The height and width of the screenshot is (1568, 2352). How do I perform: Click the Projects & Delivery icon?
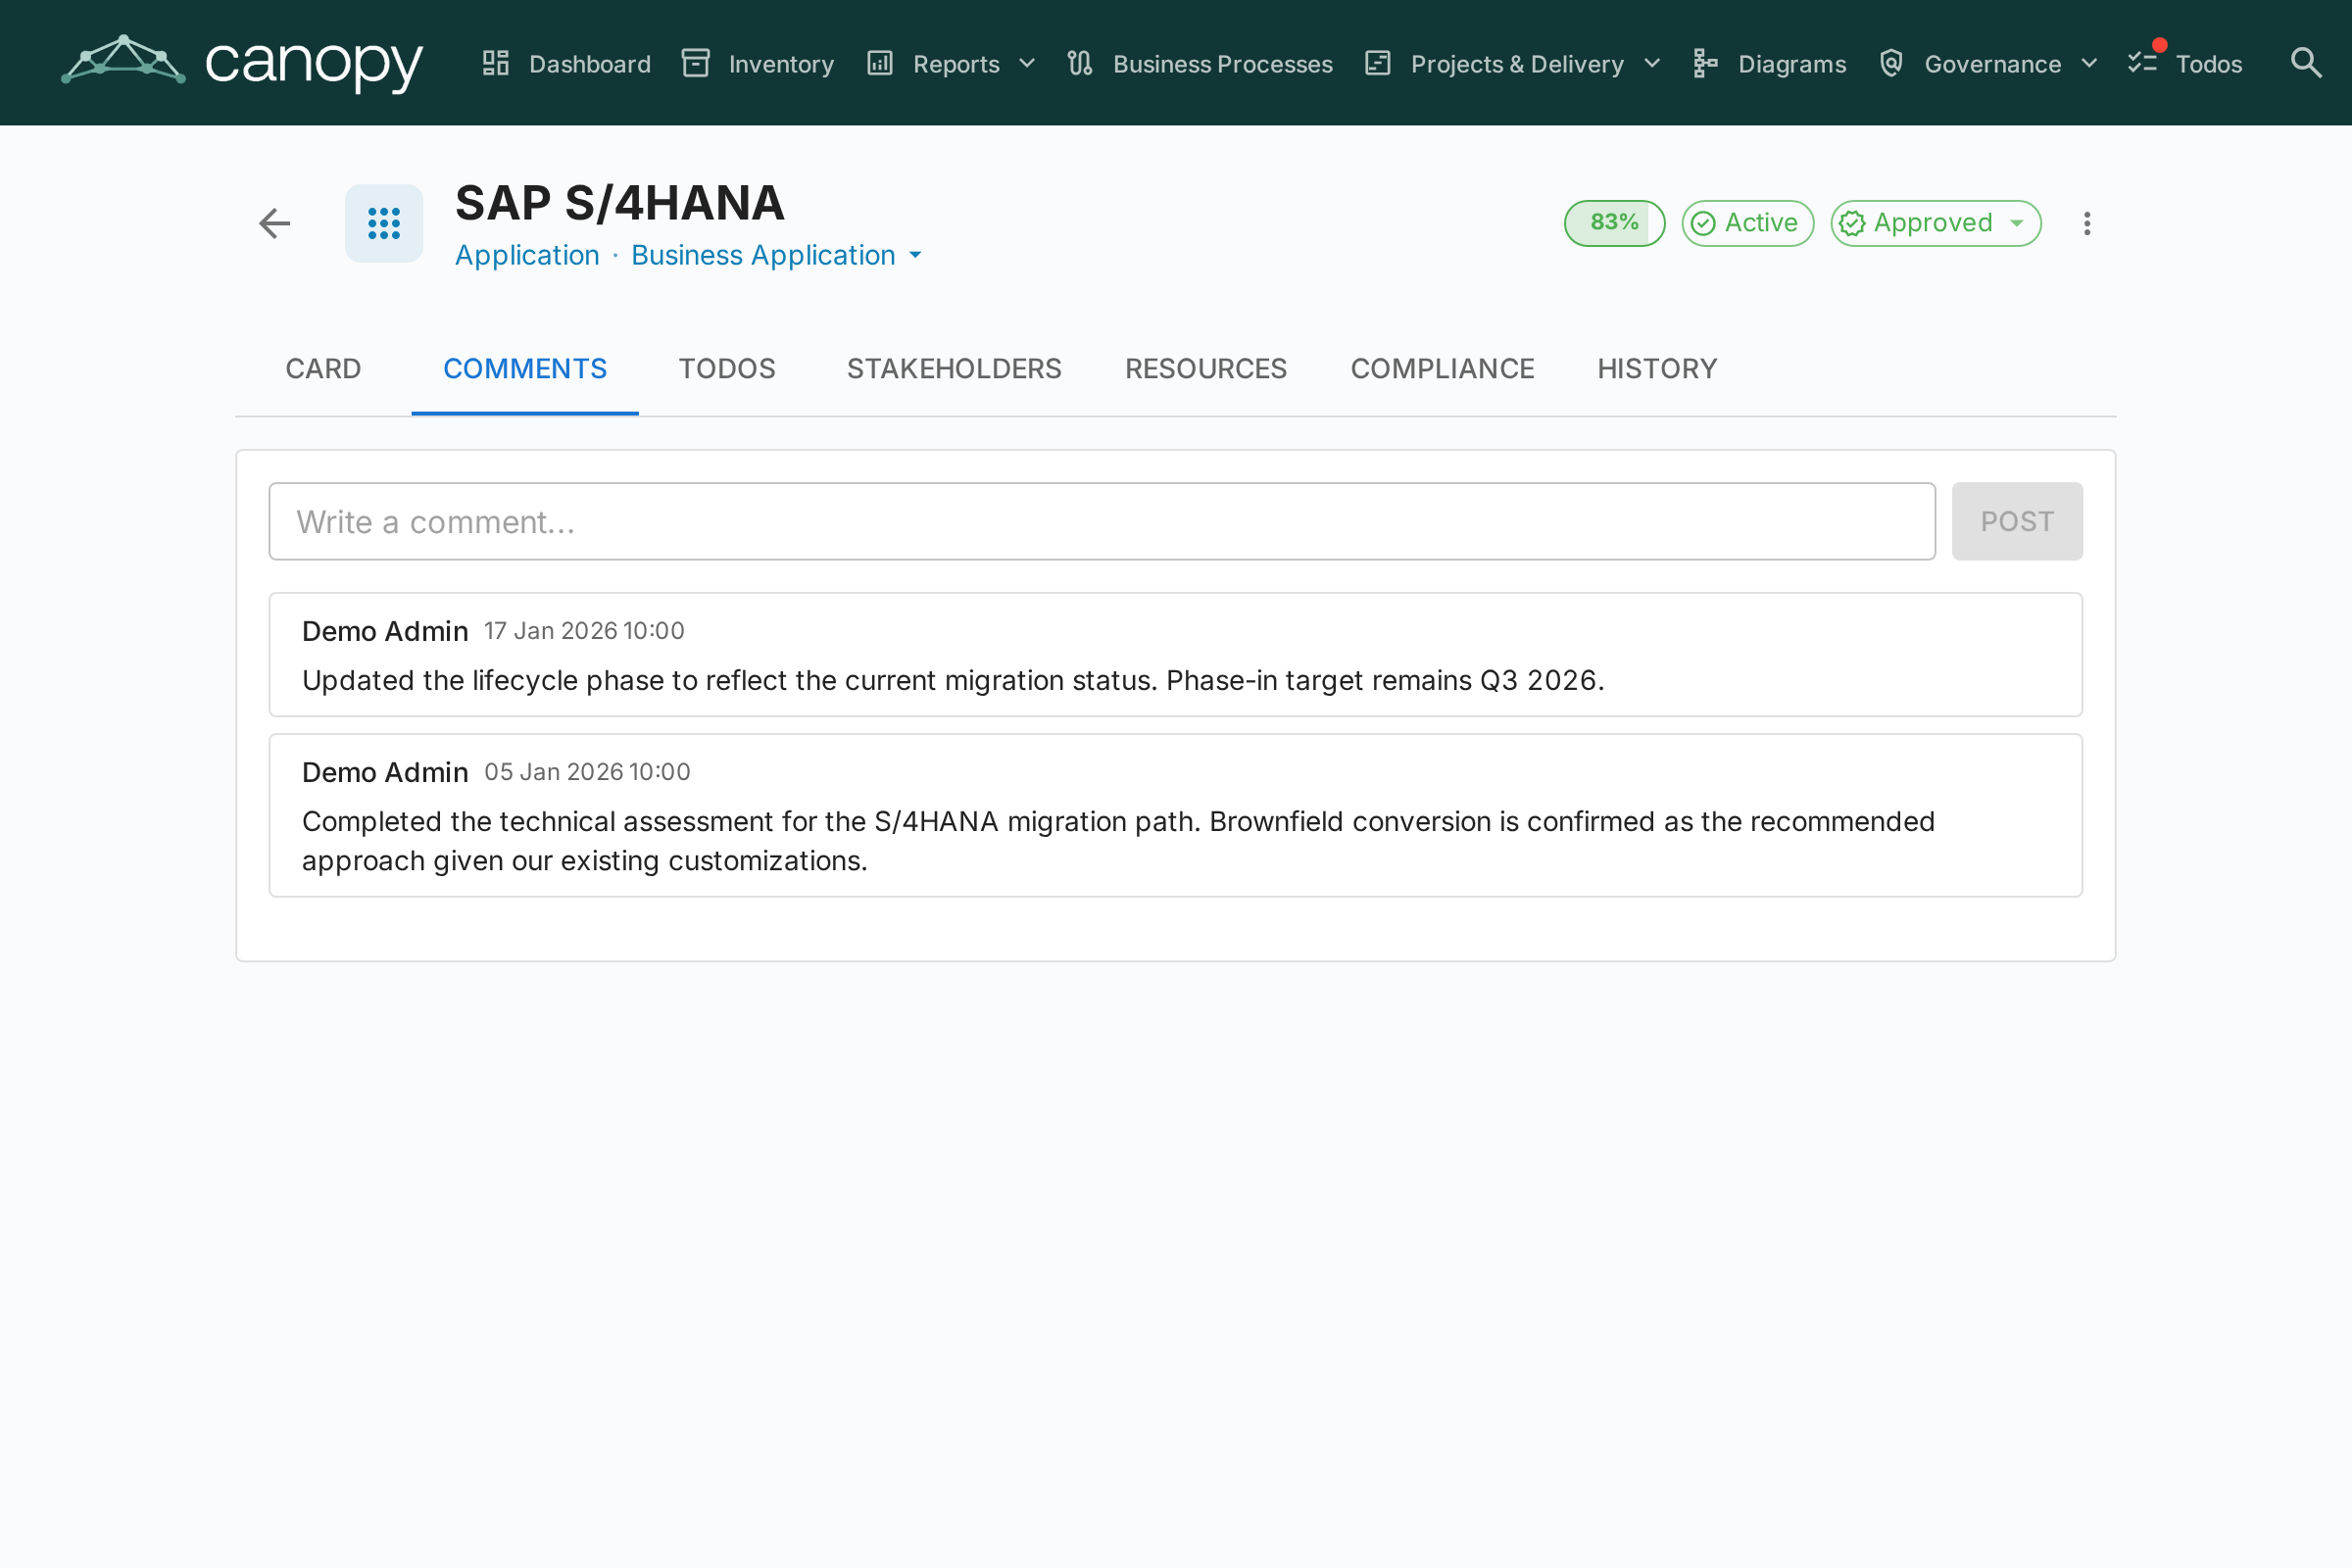click(x=1378, y=63)
